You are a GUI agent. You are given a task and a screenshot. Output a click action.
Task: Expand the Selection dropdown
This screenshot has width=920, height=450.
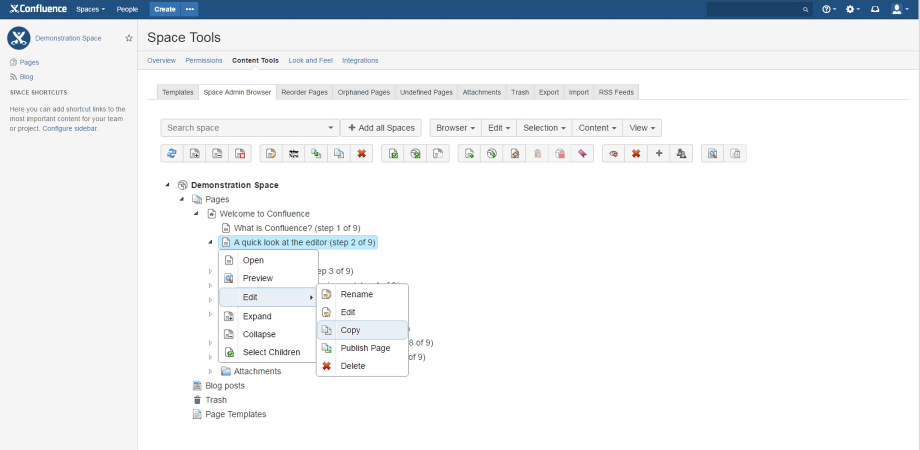pos(545,128)
